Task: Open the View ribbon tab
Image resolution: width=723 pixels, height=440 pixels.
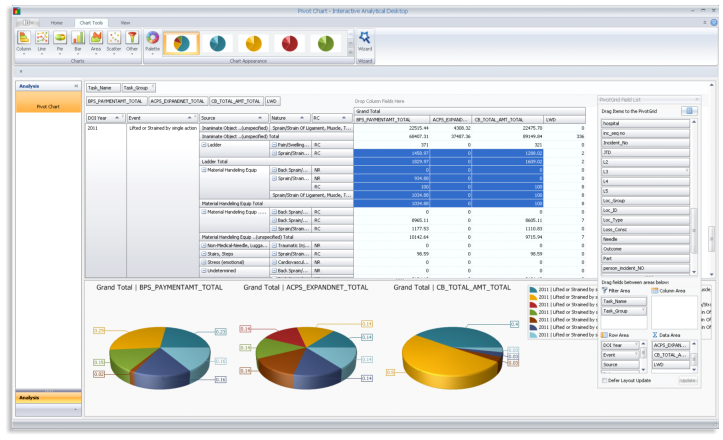Action: click(x=125, y=23)
